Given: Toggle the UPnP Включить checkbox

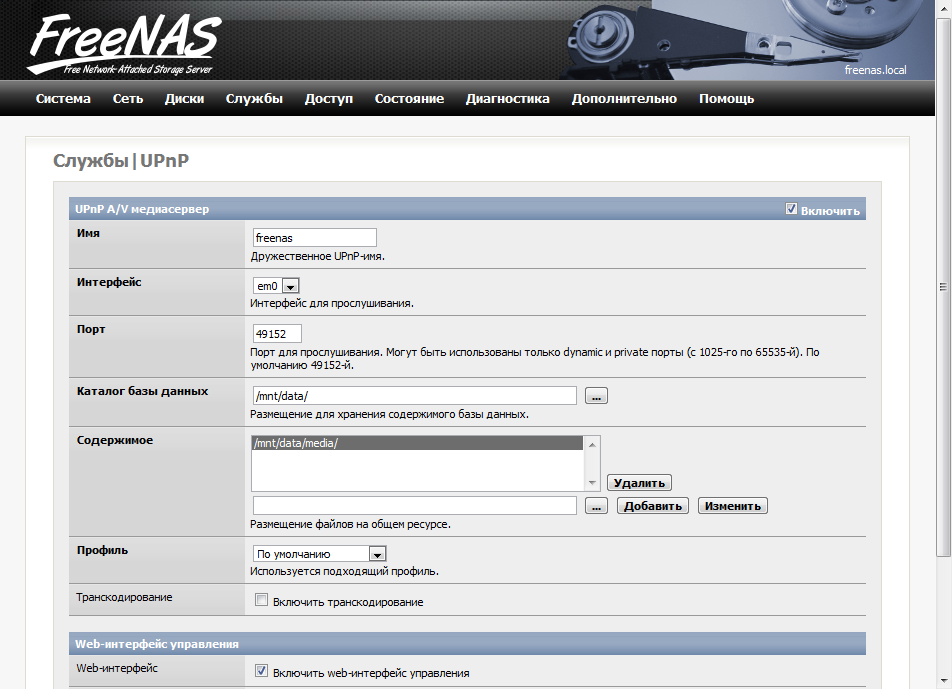Looking at the screenshot, I should click(791, 209).
